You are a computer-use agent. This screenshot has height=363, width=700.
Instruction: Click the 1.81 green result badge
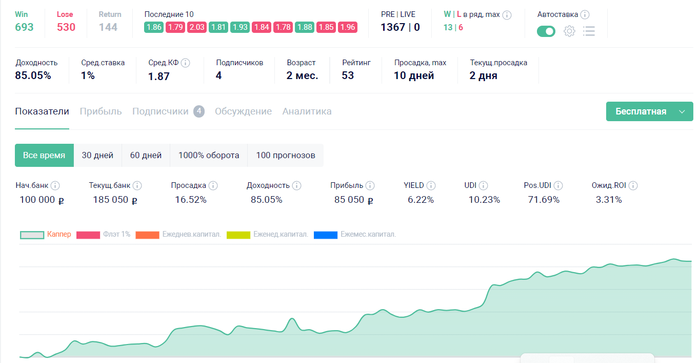(218, 27)
